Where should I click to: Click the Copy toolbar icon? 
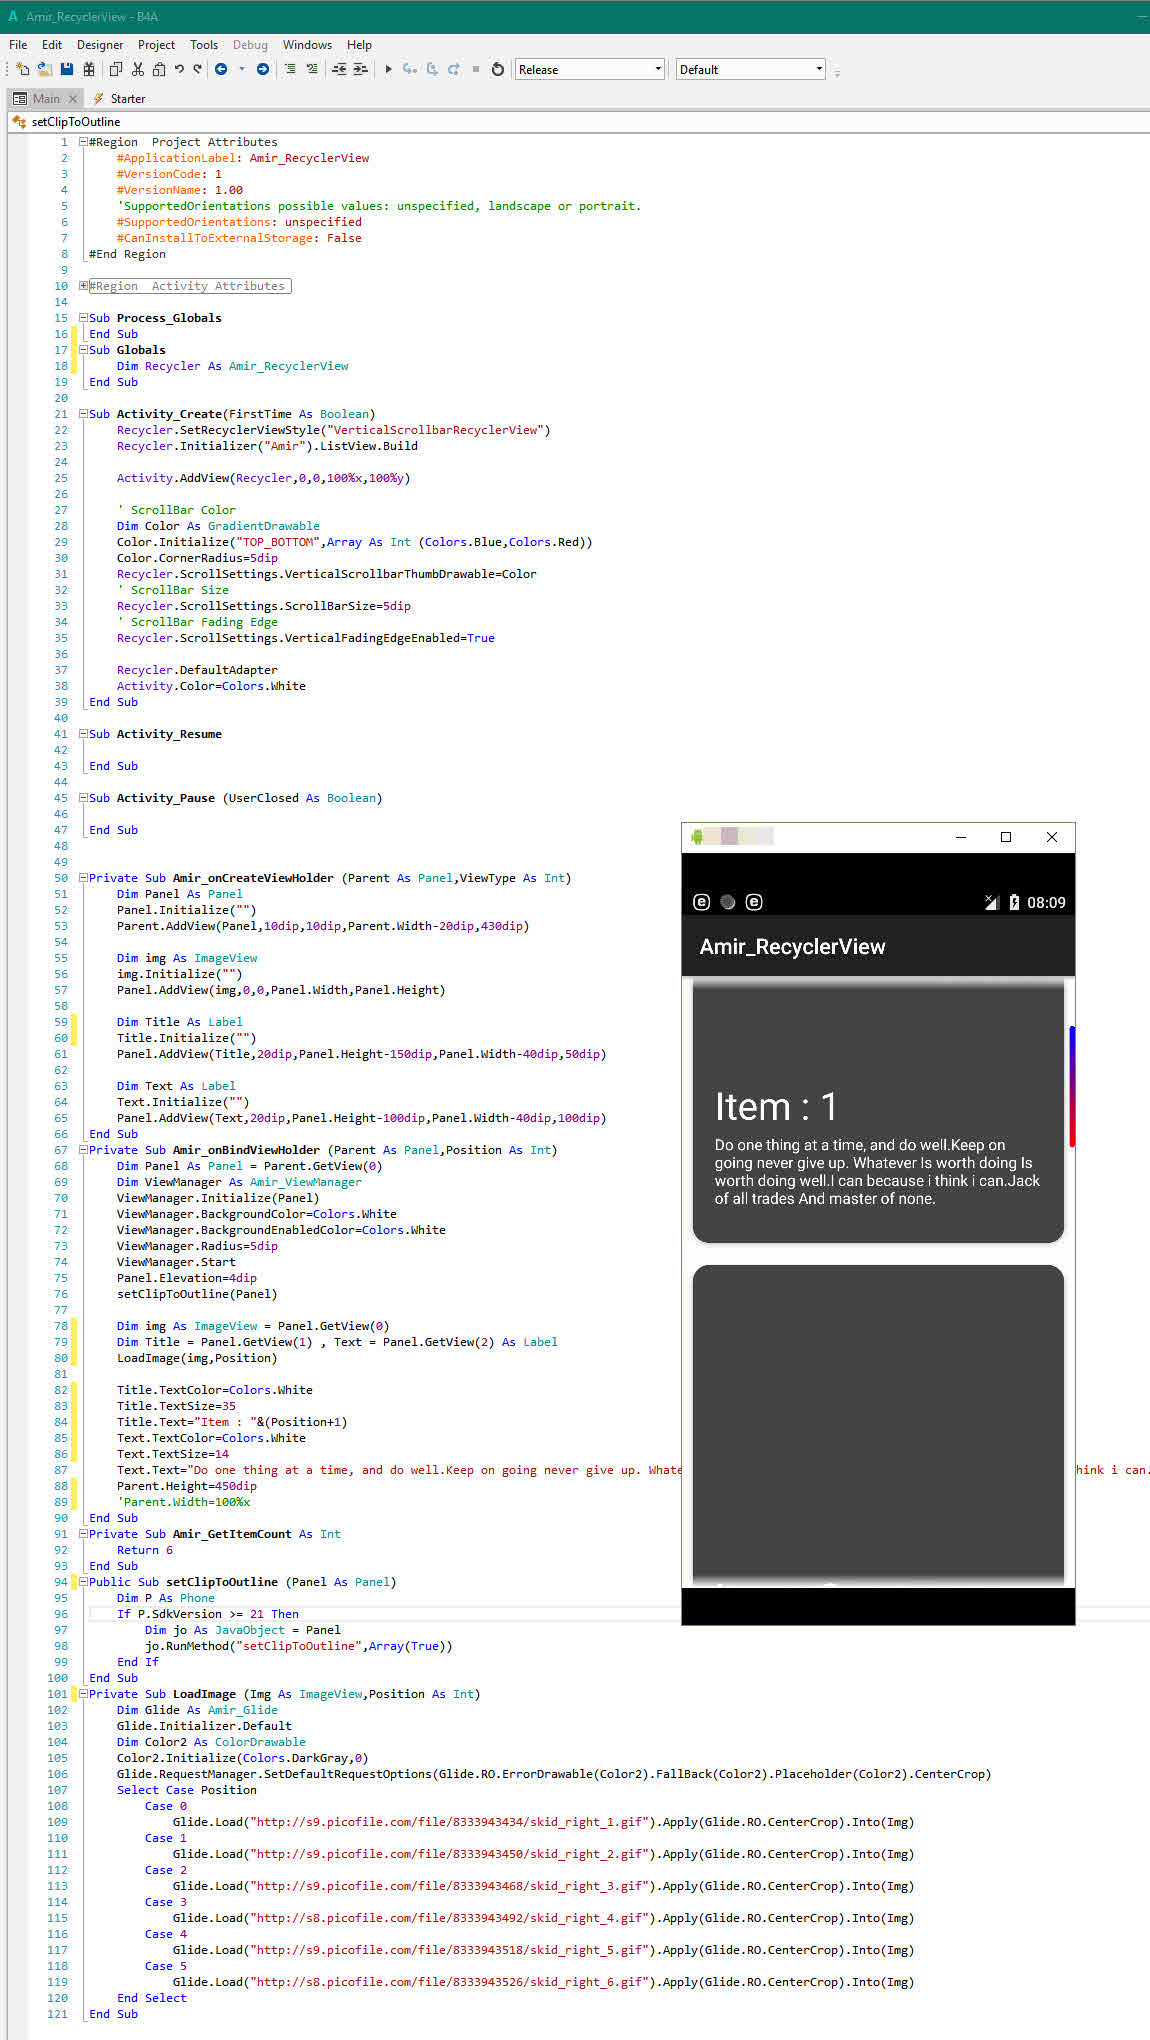115,69
